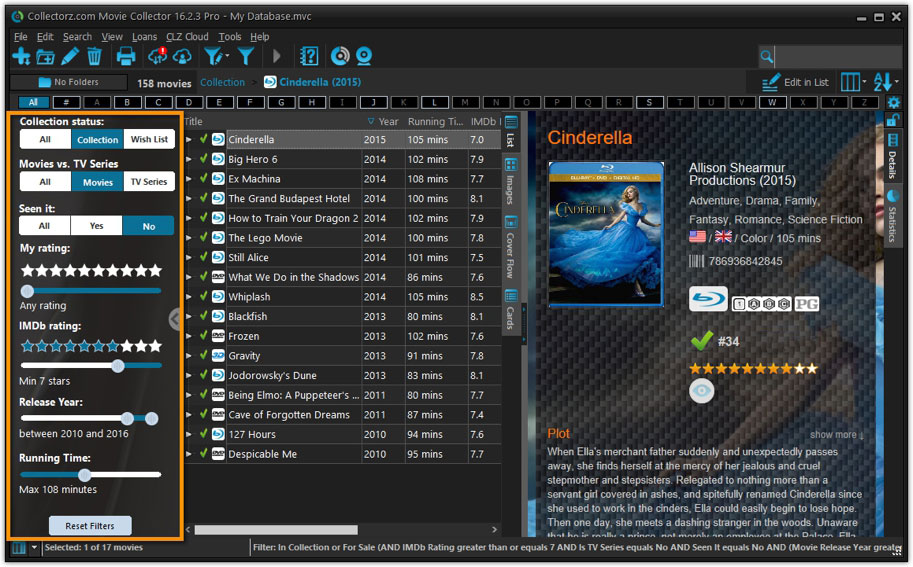This screenshot has width=913, height=567.
Task: Click the webcam scanner toolbar icon
Action: tap(364, 56)
